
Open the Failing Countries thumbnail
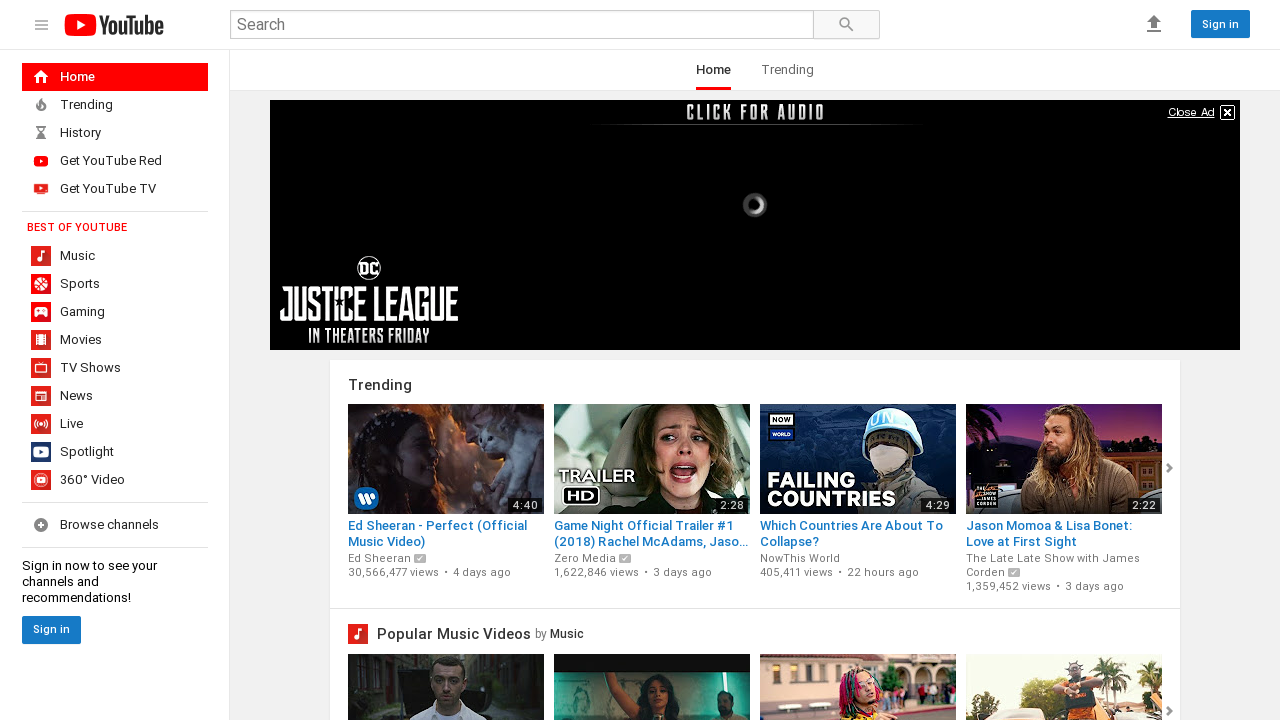point(858,459)
